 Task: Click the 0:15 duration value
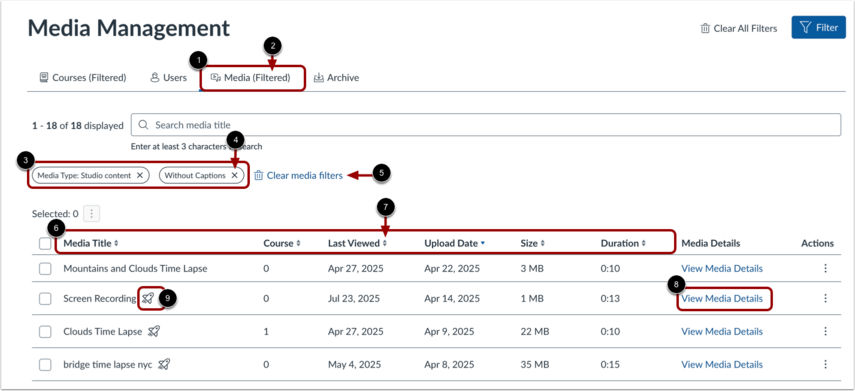pos(610,364)
